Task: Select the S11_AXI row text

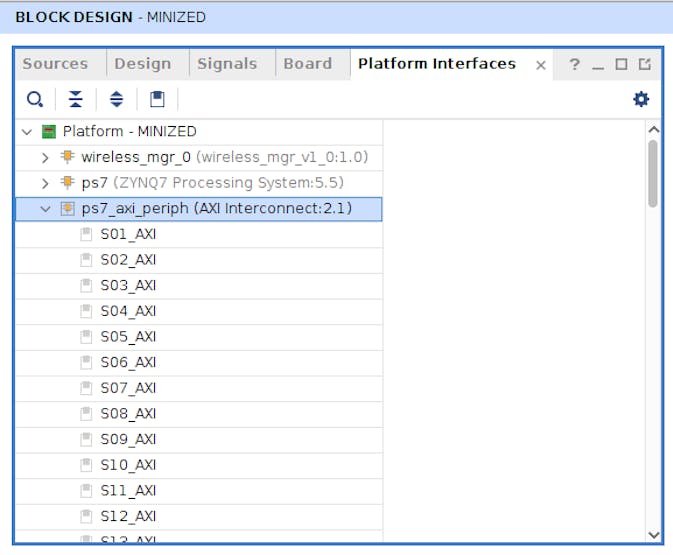Action: click(128, 491)
